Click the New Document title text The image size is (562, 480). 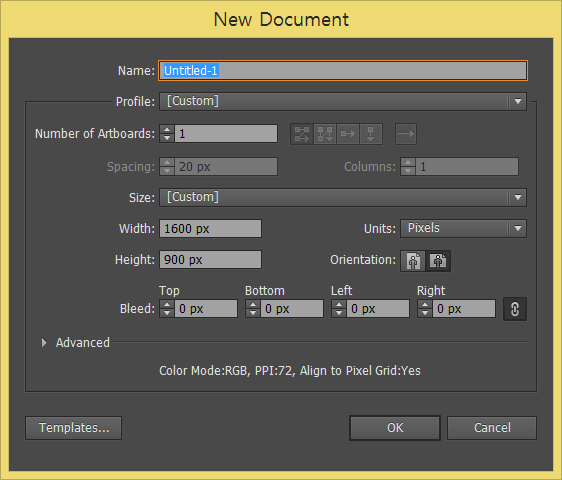pyautogui.click(x=281, y=19)
